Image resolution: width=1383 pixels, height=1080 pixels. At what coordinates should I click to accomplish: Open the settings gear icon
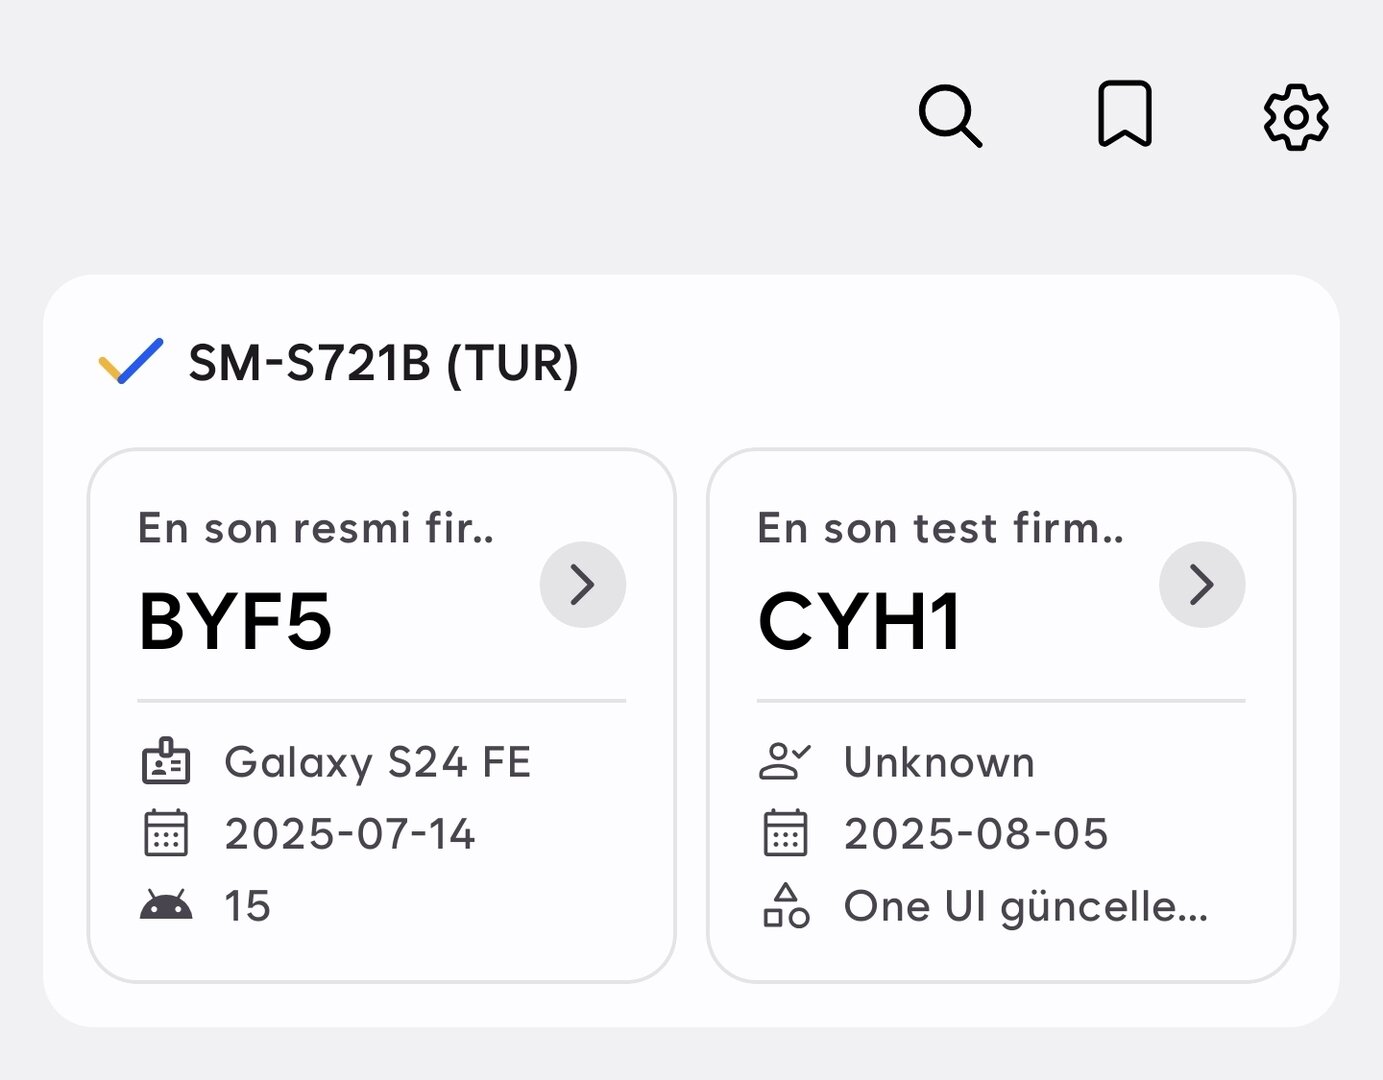coord(1296,117)
